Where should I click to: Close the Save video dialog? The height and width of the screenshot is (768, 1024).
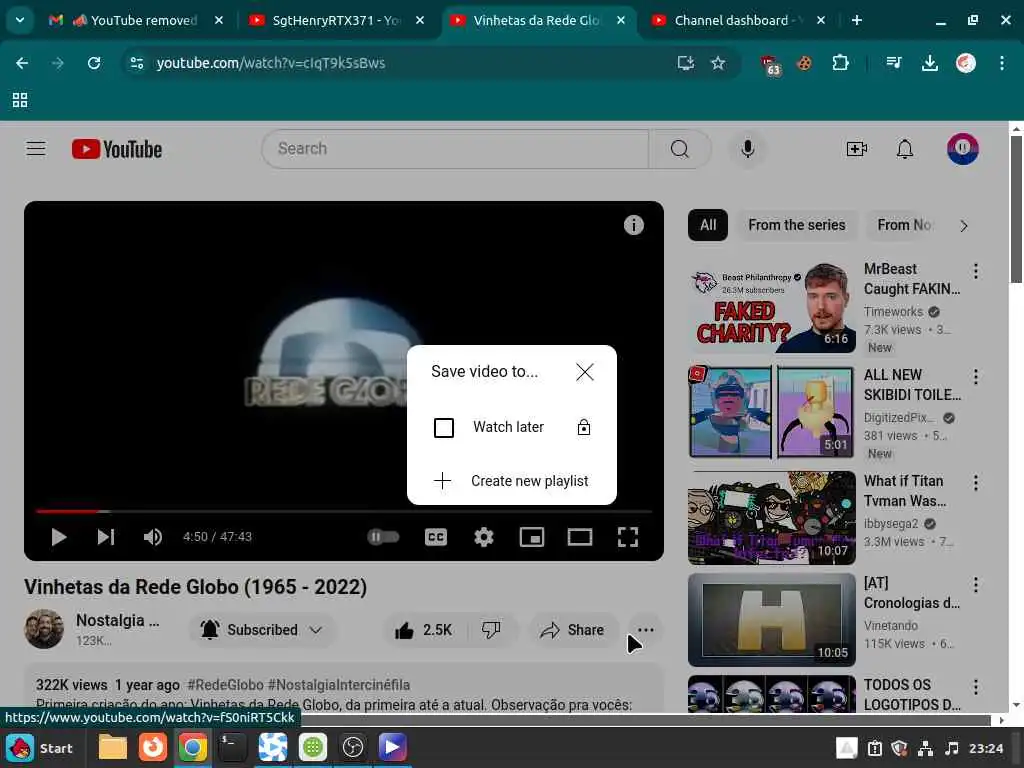click(584, 372)
